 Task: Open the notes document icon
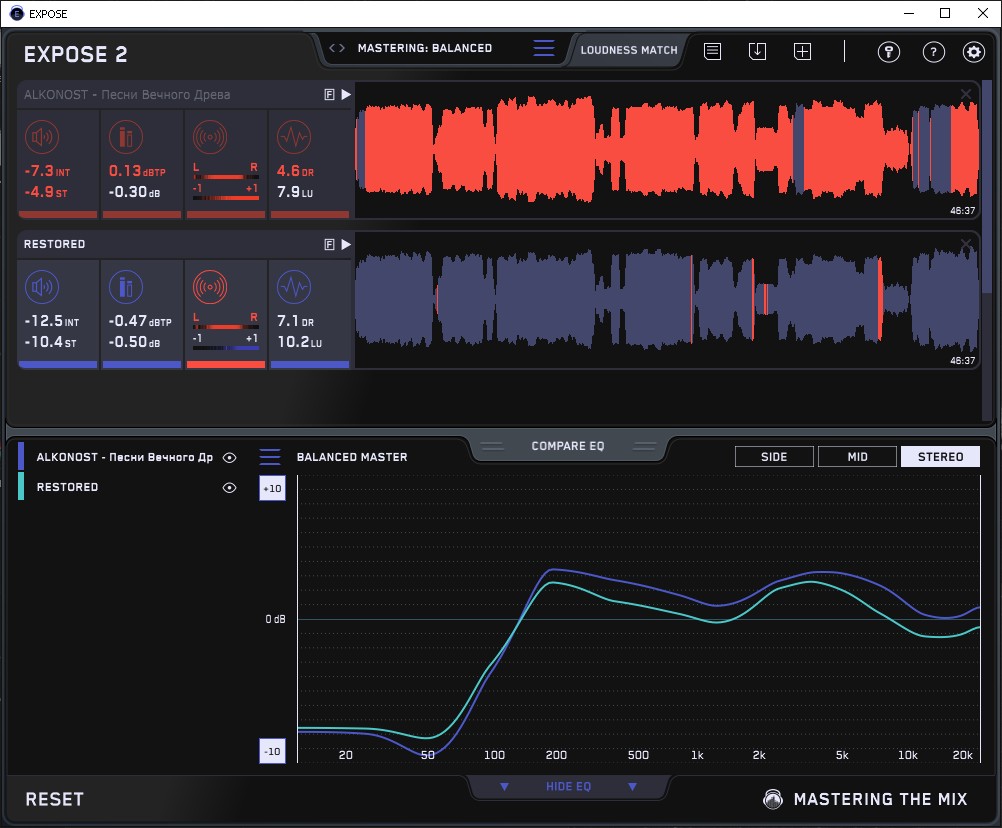[x=713, y=51]
